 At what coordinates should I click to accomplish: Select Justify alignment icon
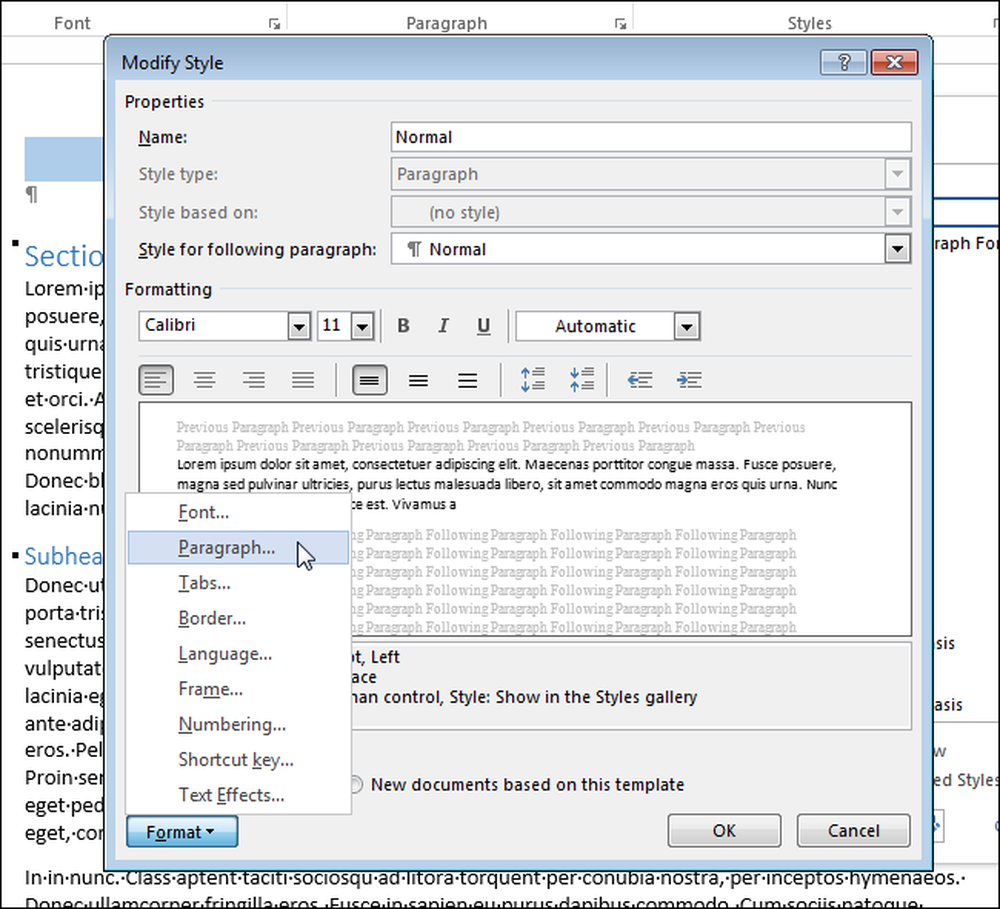[x=303, y=381]
